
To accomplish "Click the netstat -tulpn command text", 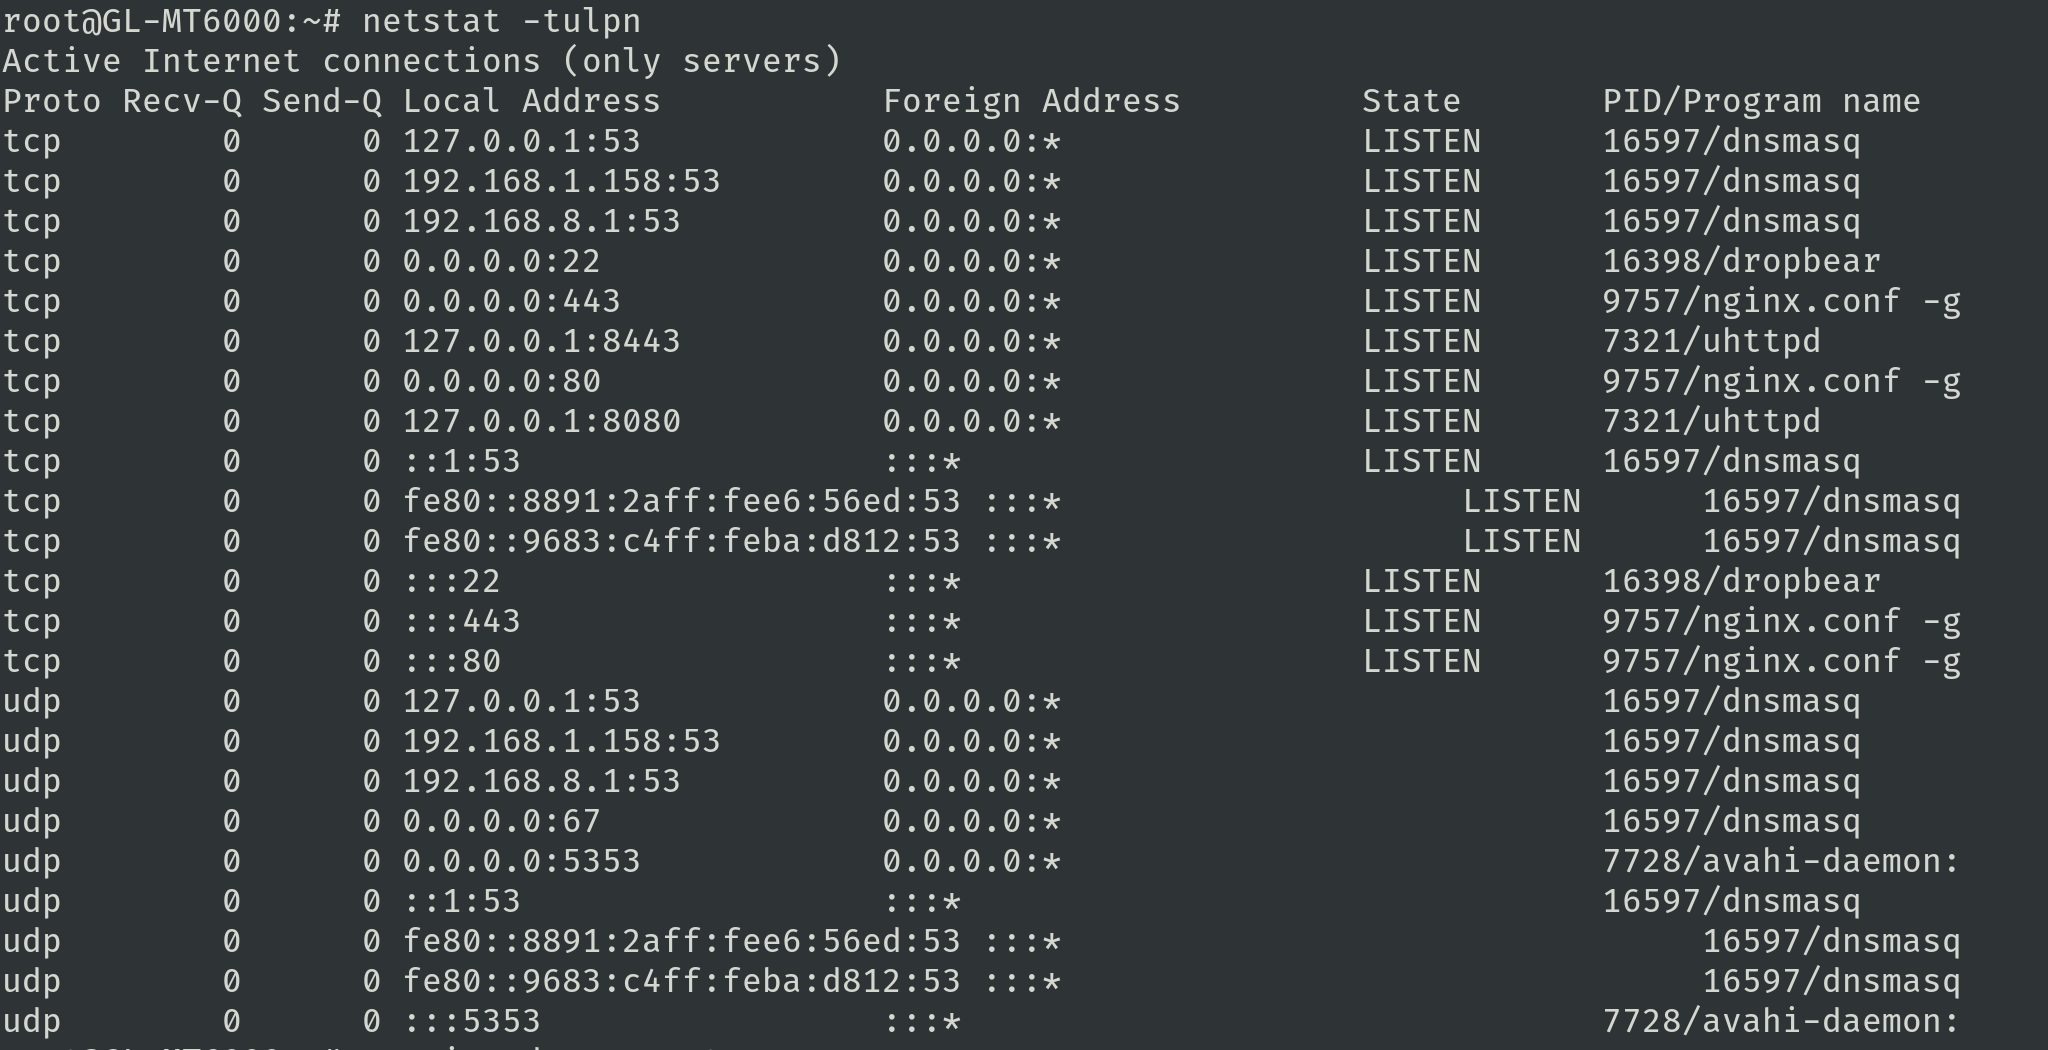I will 501,20.
